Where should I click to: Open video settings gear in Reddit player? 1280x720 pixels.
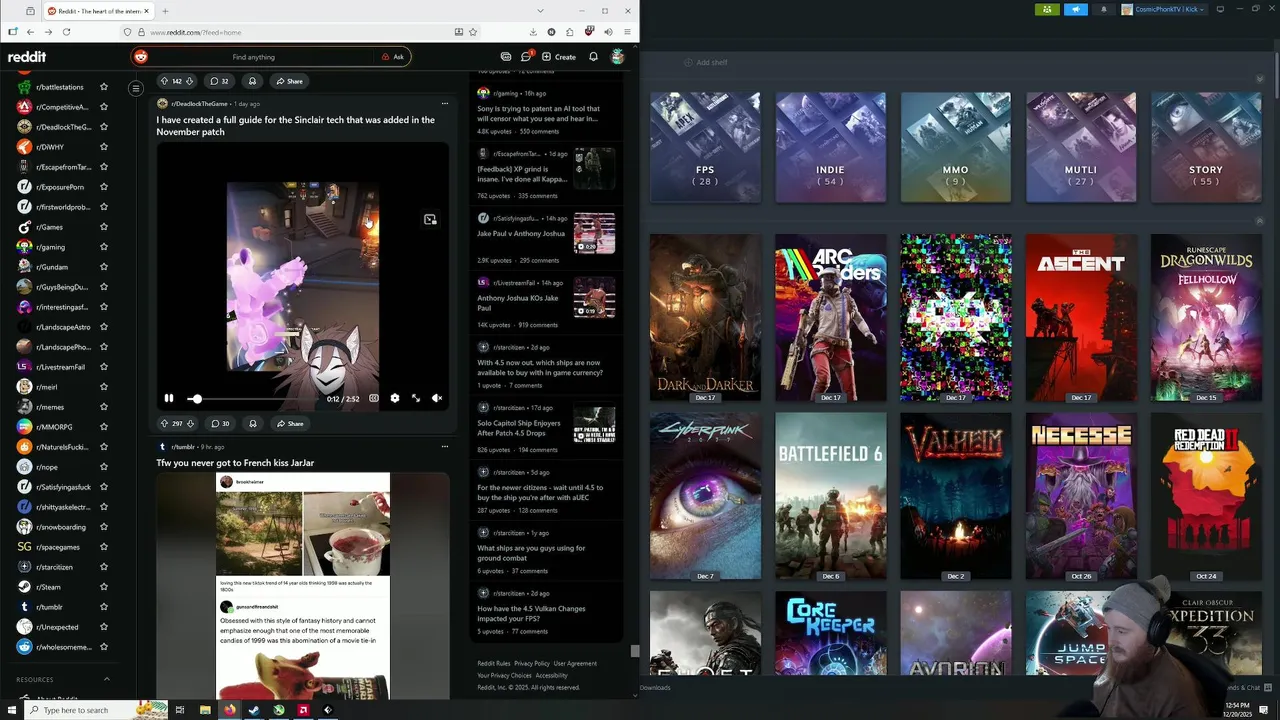(395, 398)
